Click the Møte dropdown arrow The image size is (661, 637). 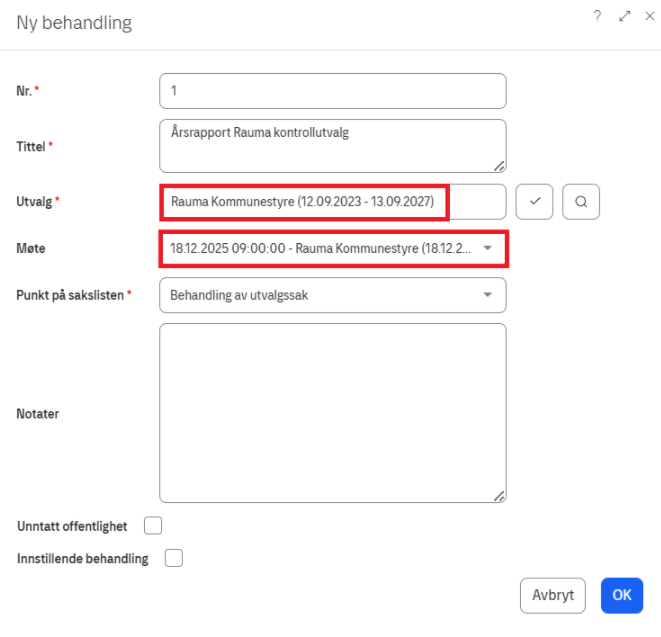(x=487, y=248)
